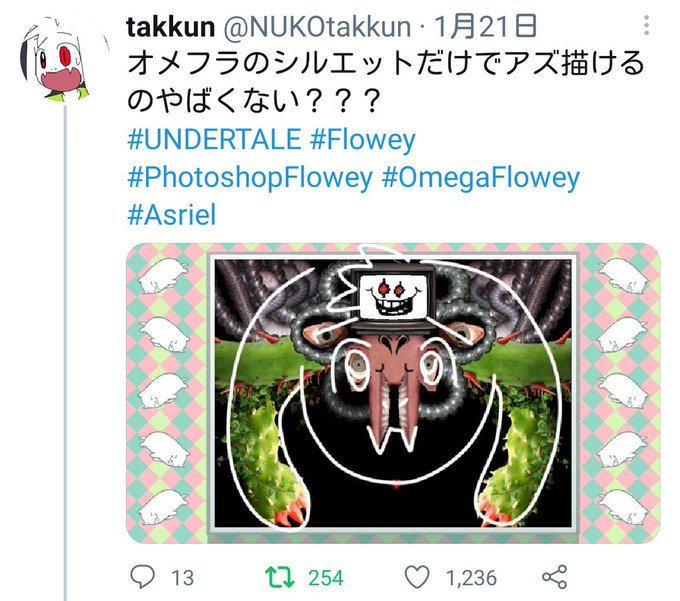Open the #OmegaFlowey hashtag

(481, 179)
